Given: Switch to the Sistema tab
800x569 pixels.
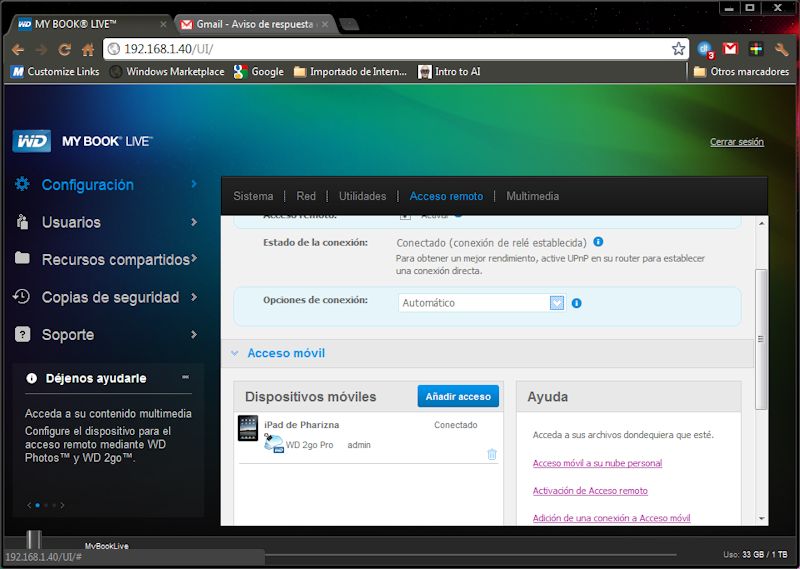Looking at the screenshot, I should click(253, 196).
